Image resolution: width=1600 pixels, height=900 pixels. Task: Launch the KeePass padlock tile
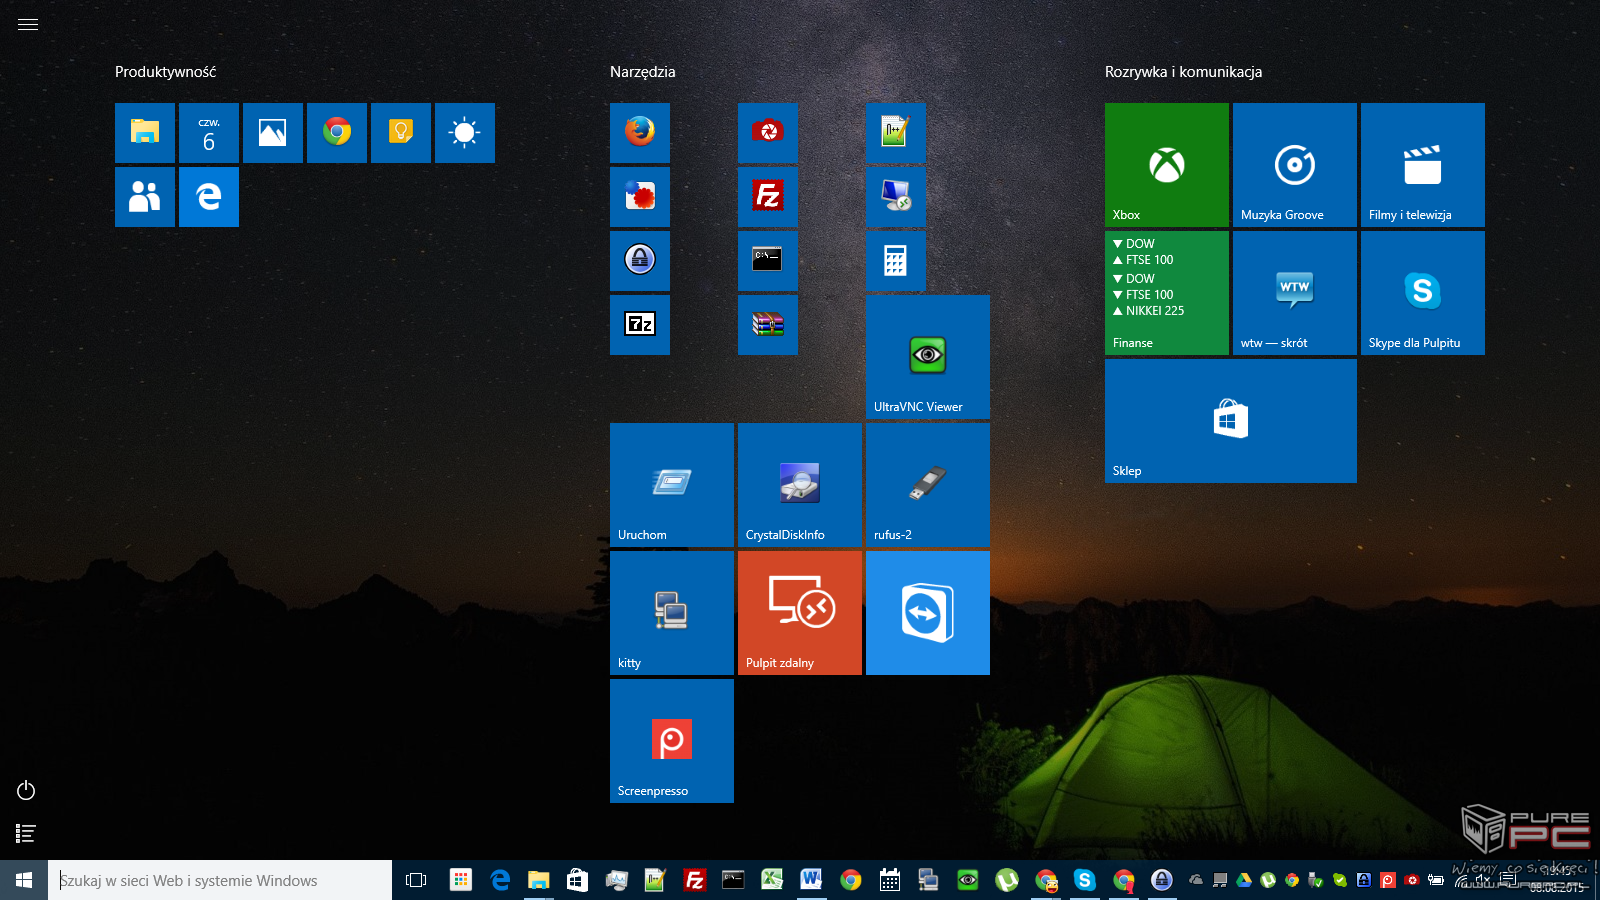click(x=640, y=261)
